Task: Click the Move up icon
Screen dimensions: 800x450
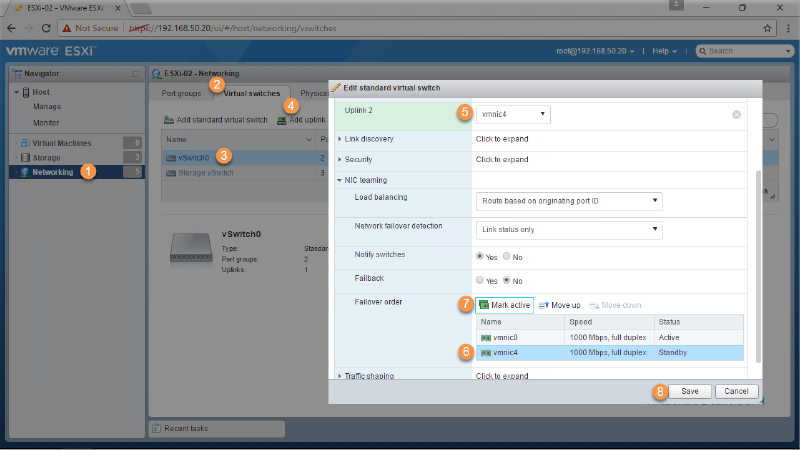Action: click(x=544, y=305)
